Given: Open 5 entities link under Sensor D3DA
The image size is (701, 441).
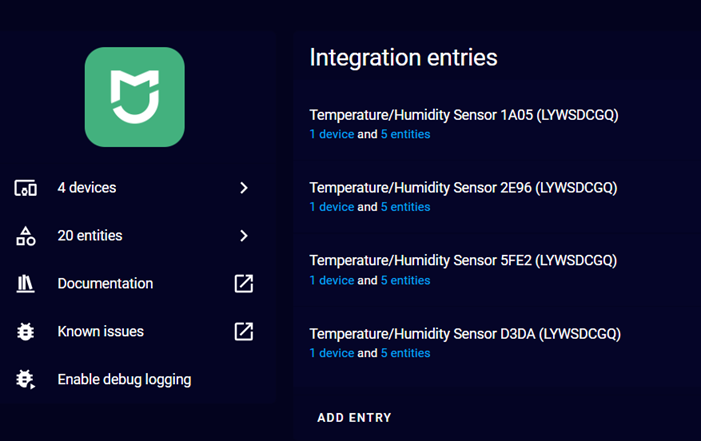Looking at the screenshot, I should point(405,353).
